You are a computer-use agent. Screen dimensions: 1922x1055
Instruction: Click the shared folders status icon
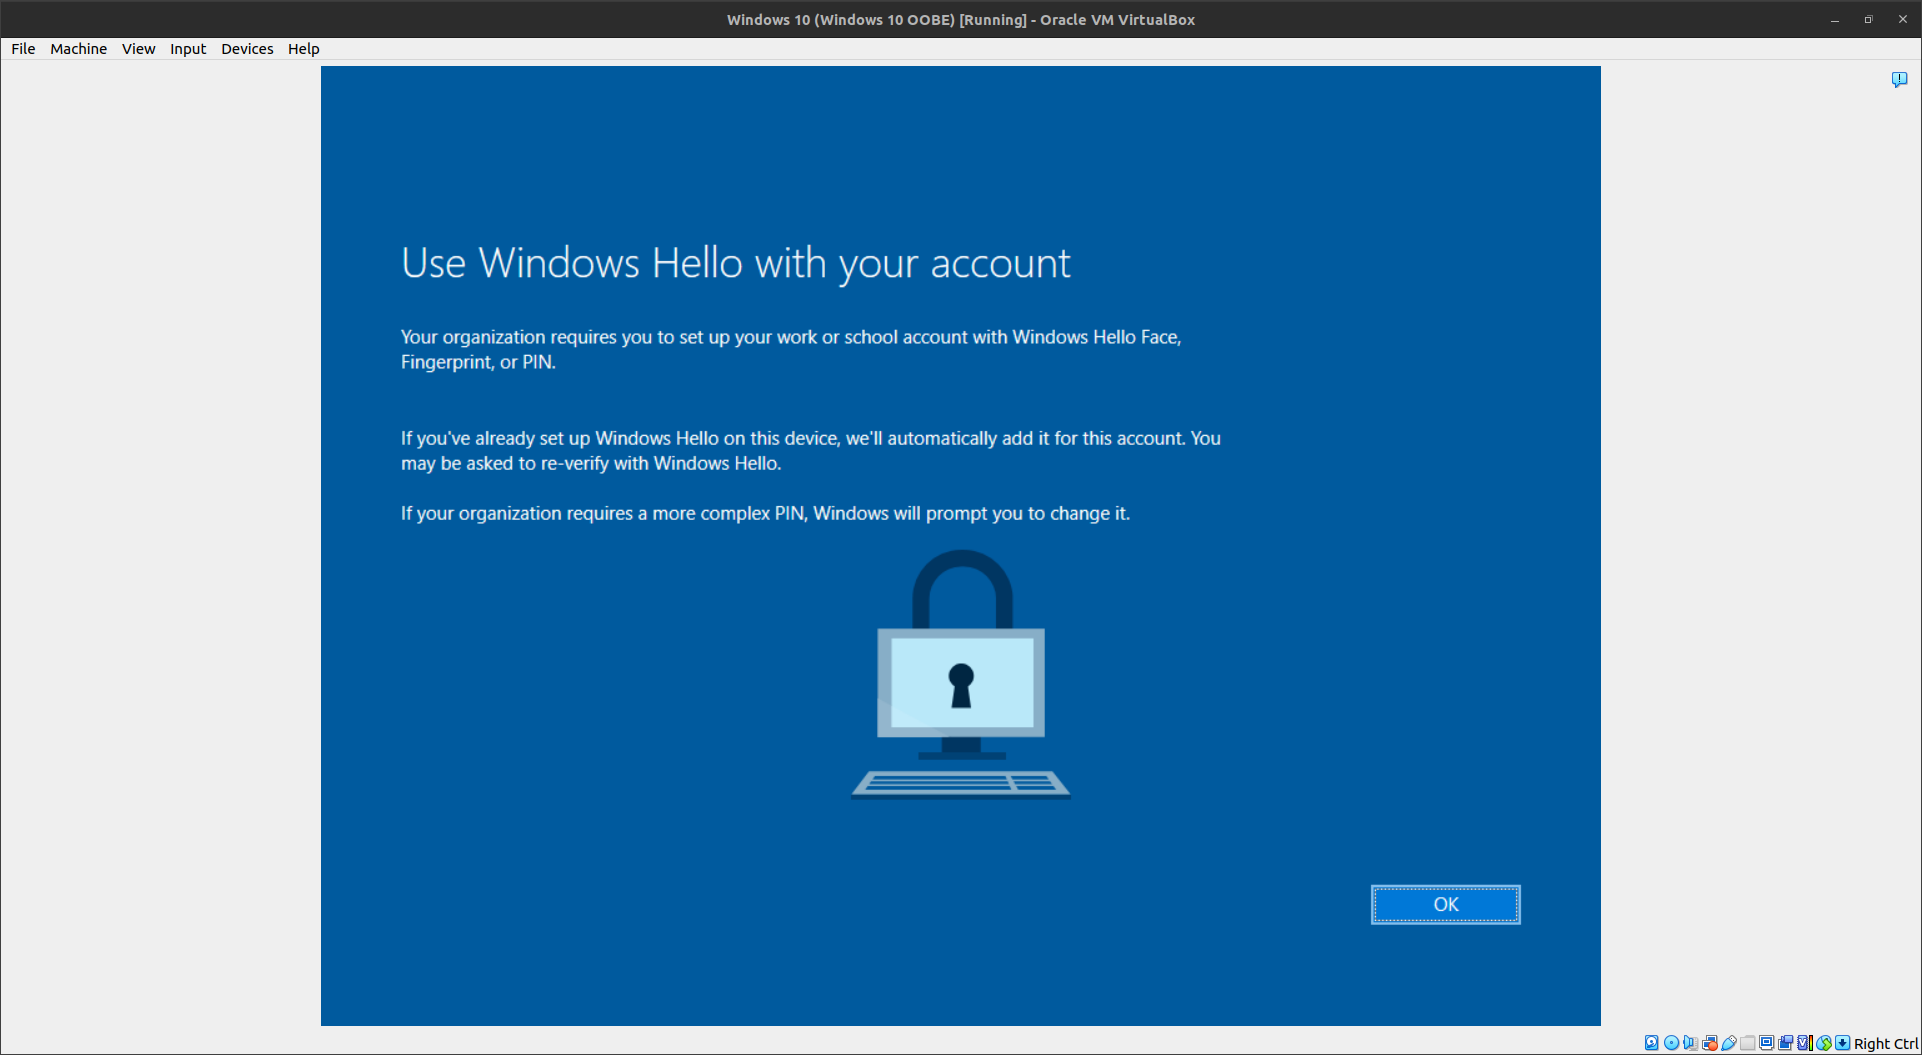(x=1748, y=1043)
